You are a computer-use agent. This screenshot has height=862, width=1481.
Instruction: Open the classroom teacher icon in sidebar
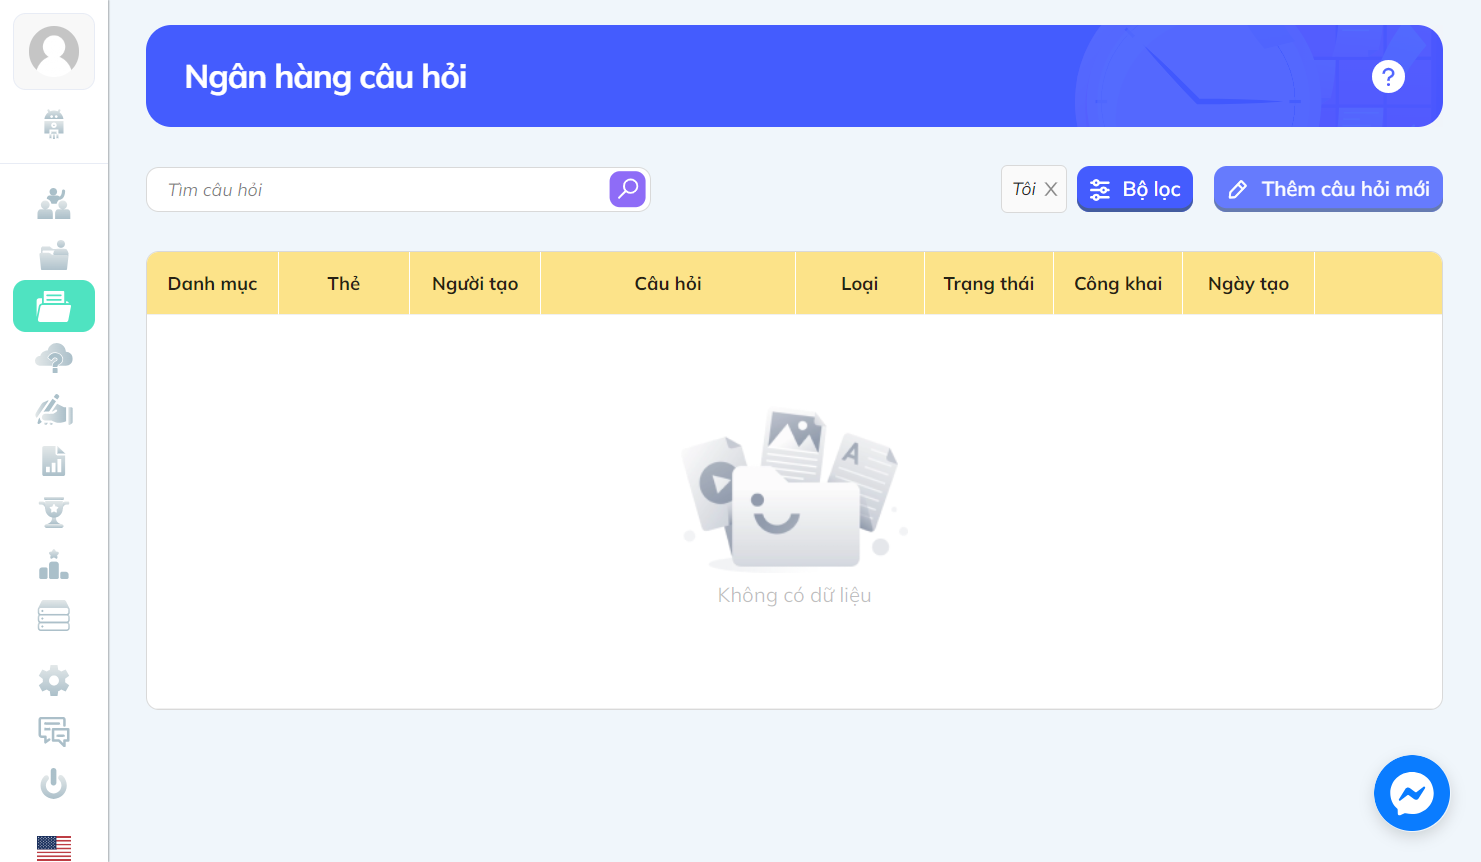point(54,204)
